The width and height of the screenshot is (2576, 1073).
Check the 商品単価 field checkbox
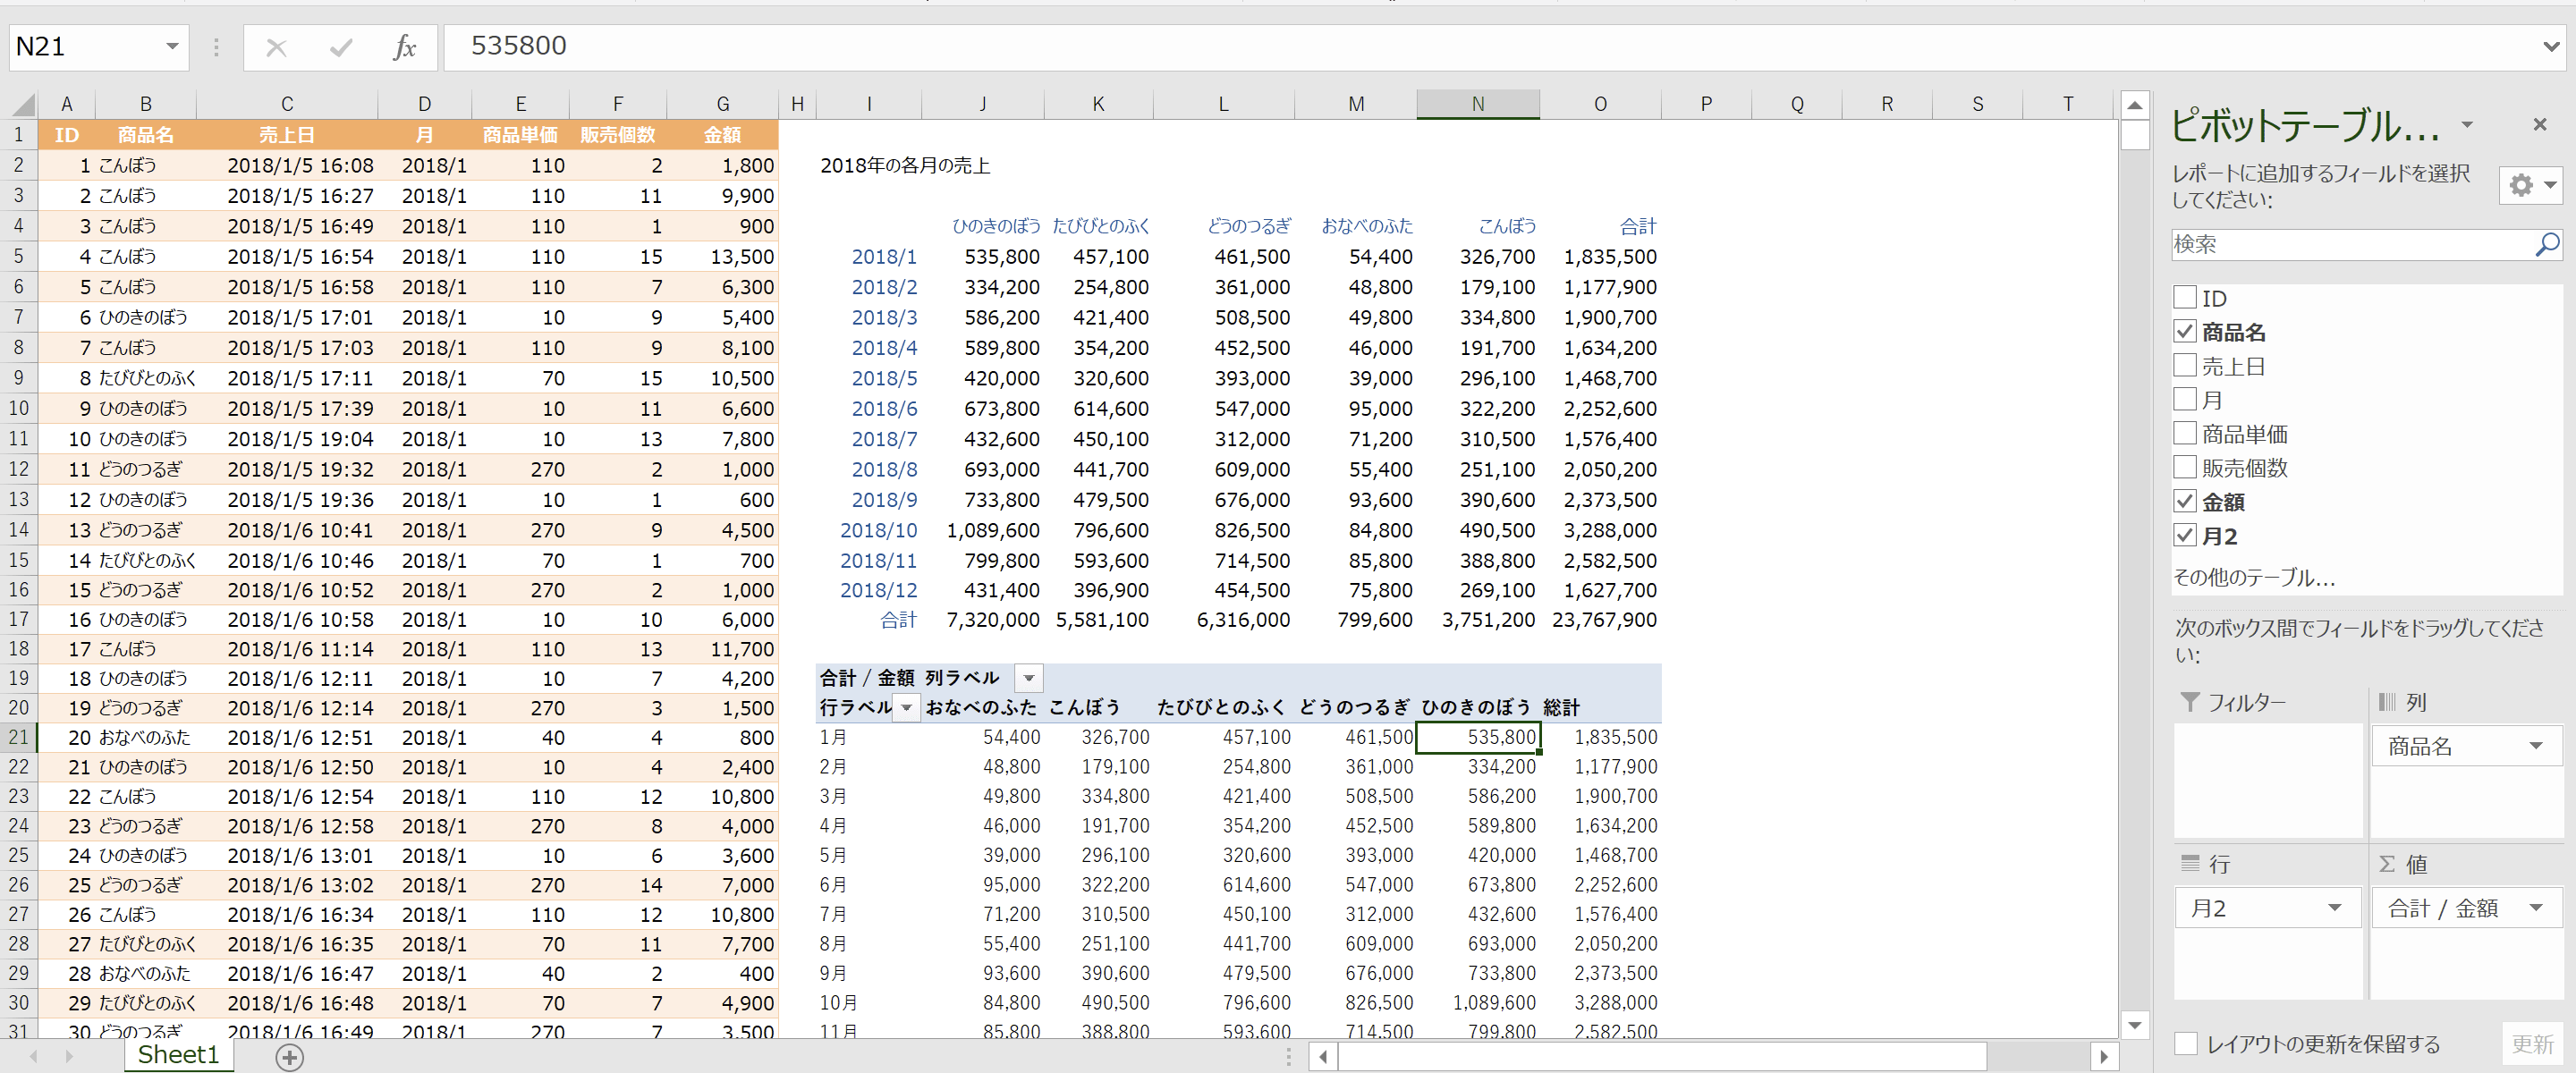2185,433
